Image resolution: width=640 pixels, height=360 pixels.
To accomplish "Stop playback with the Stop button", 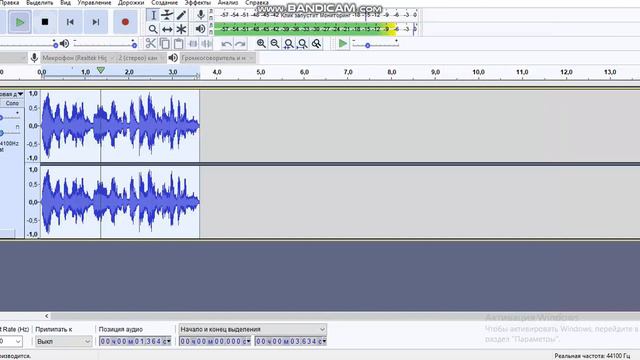I will pos(45,22).
